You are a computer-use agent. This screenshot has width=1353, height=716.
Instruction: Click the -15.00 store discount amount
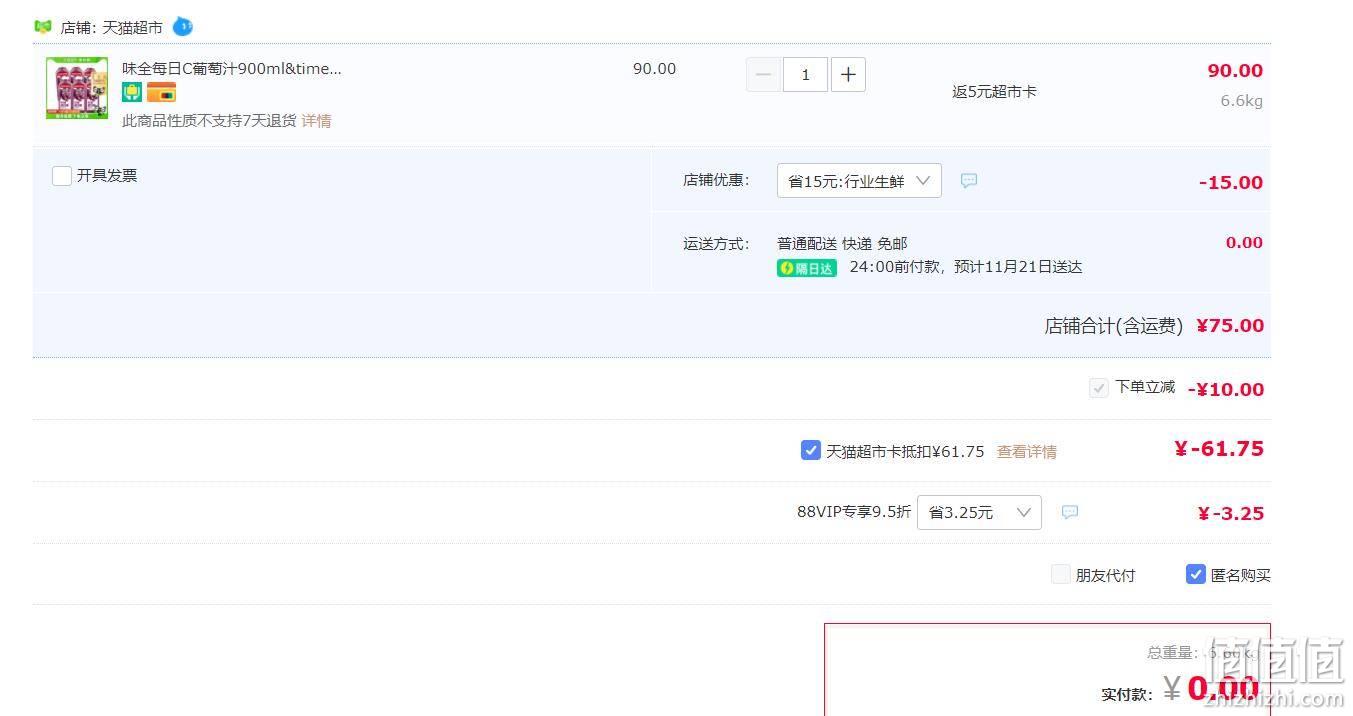pos(1231,182)
